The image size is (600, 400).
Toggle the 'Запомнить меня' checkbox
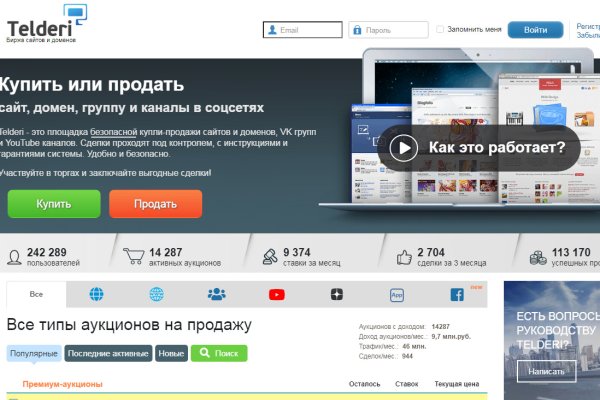[x=440, y=30]
